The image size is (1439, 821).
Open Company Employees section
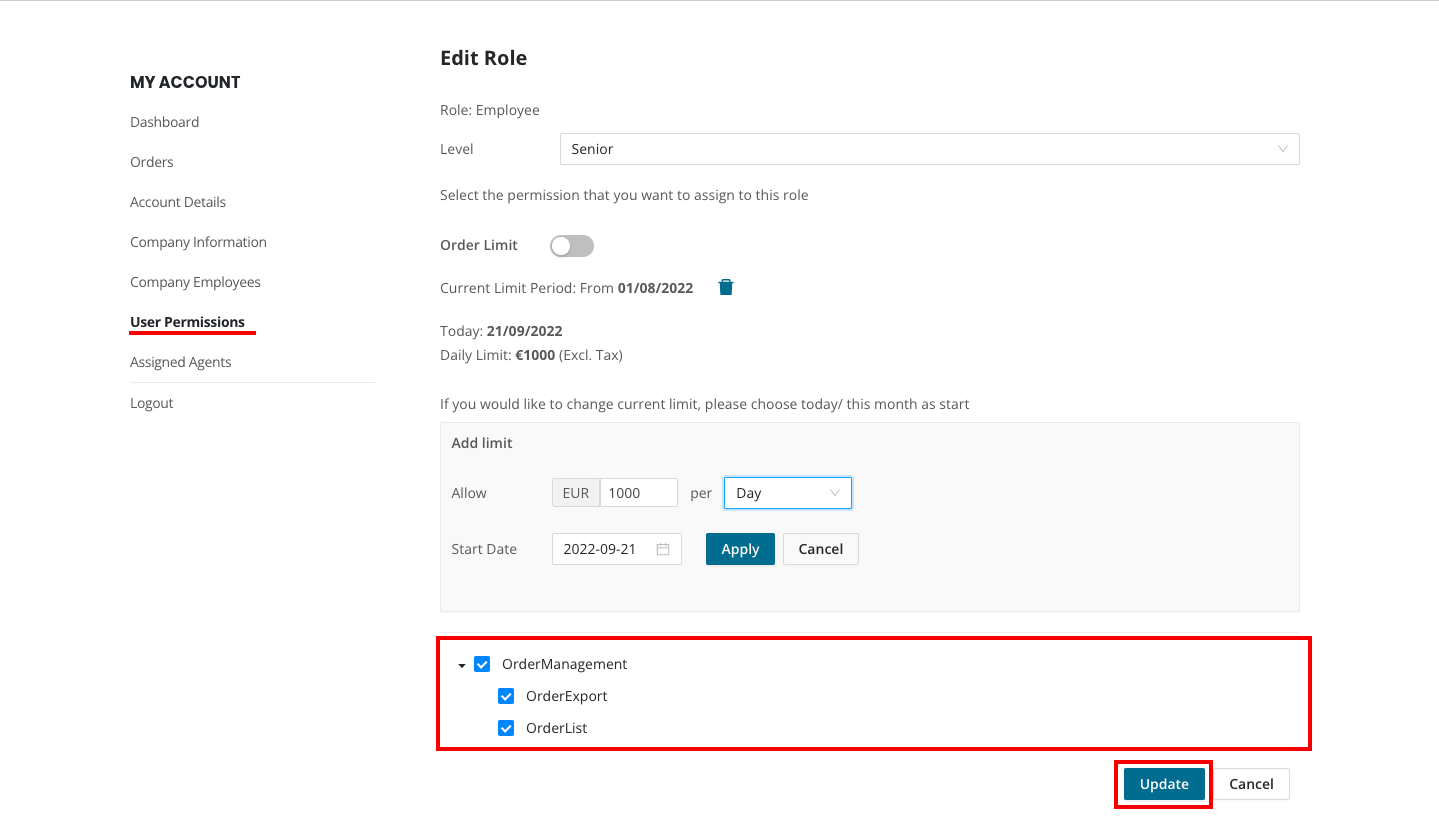pyautogui.click(x=195, y=282)
